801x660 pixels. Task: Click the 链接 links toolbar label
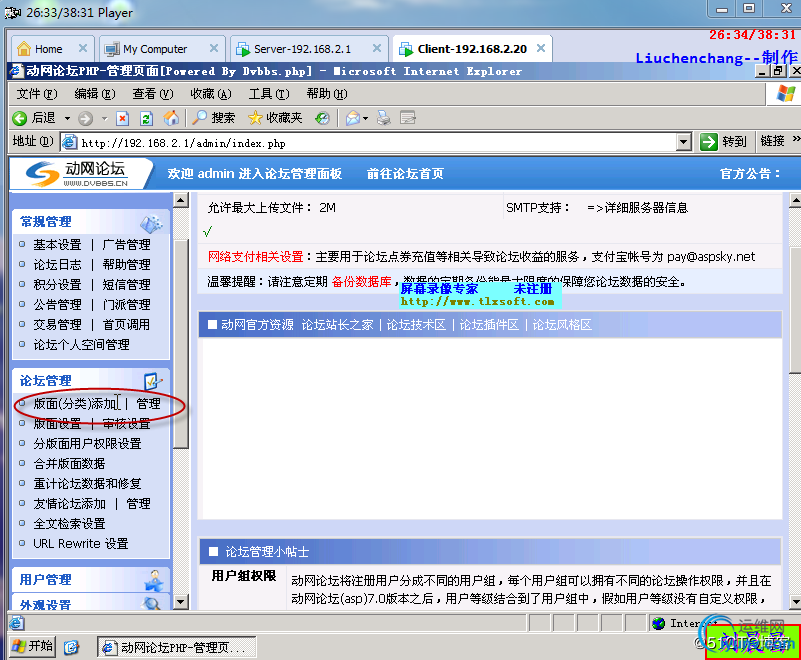[x=772, y=141]
